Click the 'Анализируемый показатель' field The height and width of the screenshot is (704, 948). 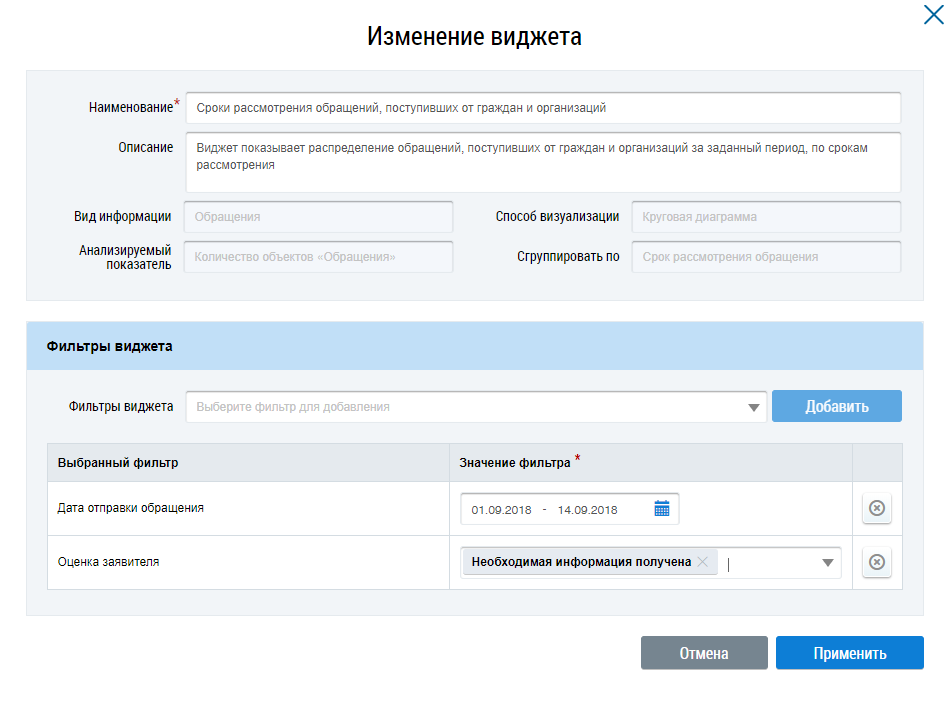[318, 257]
